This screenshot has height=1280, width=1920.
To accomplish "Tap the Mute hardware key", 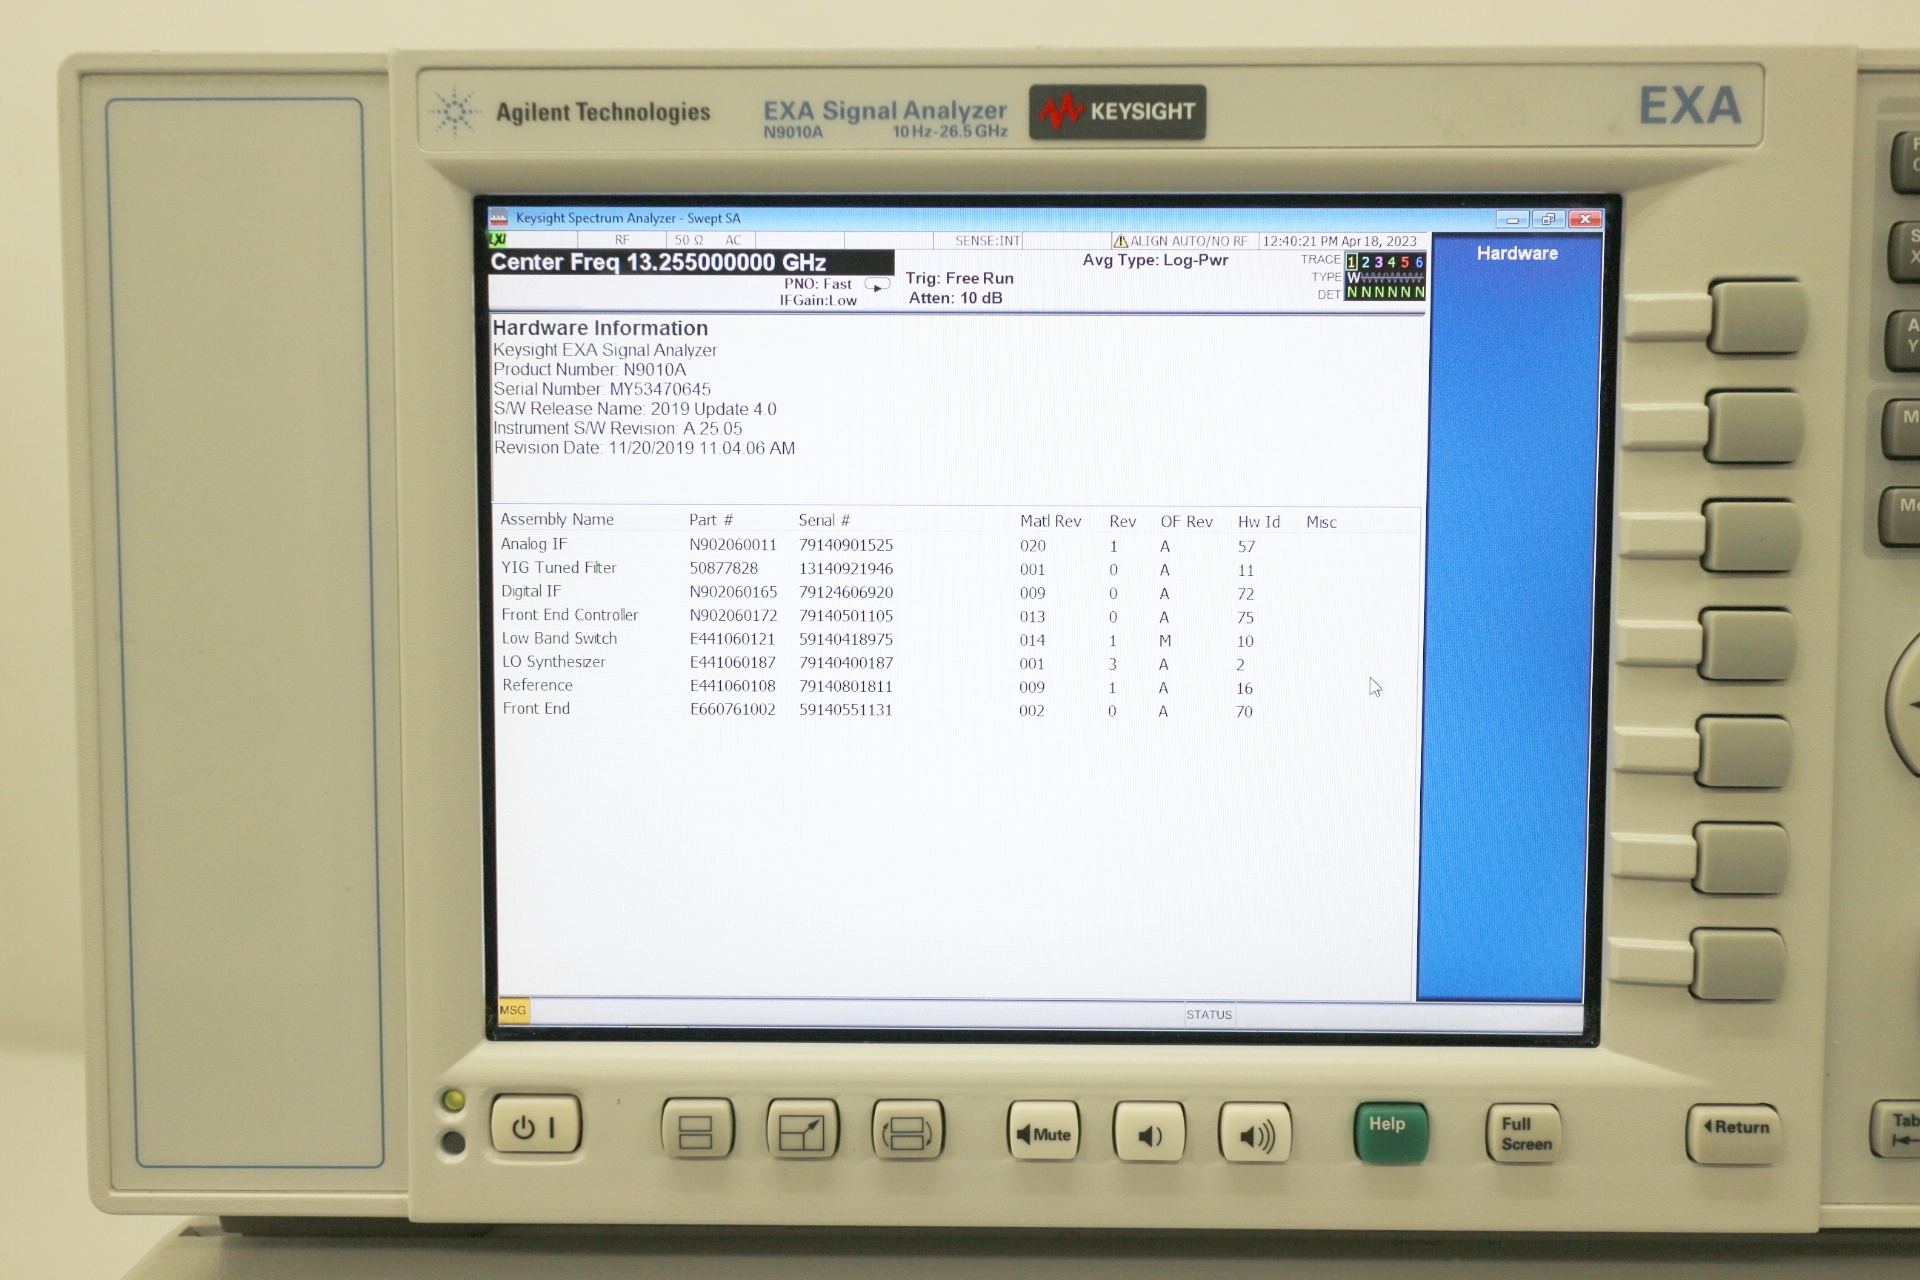I will [x=1042, y=1132].
